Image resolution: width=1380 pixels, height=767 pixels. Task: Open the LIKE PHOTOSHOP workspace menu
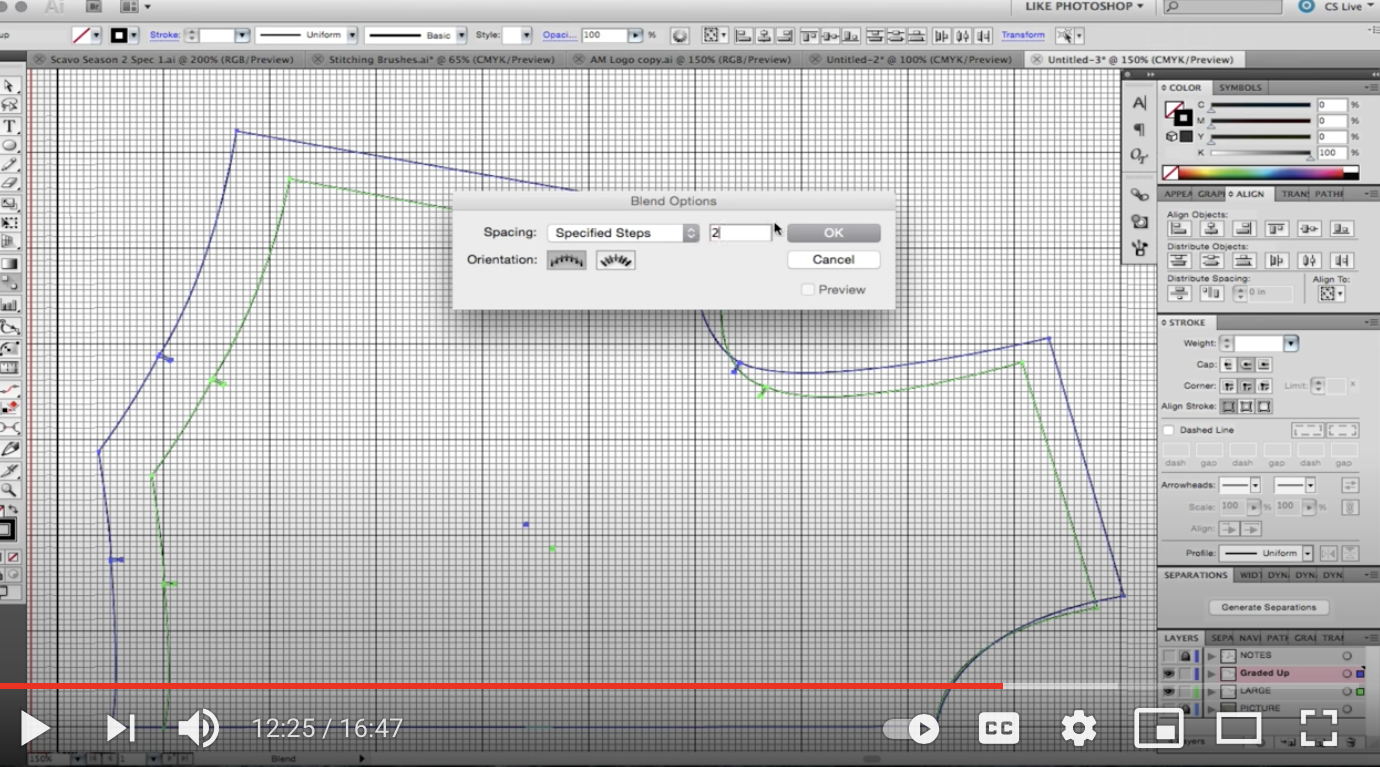[1084, 6]
